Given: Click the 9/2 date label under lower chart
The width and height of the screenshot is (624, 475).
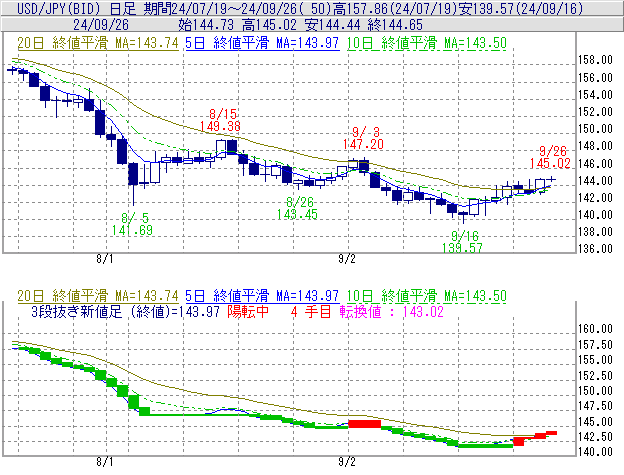Looking at the screenshot, I should coord(347,462).
